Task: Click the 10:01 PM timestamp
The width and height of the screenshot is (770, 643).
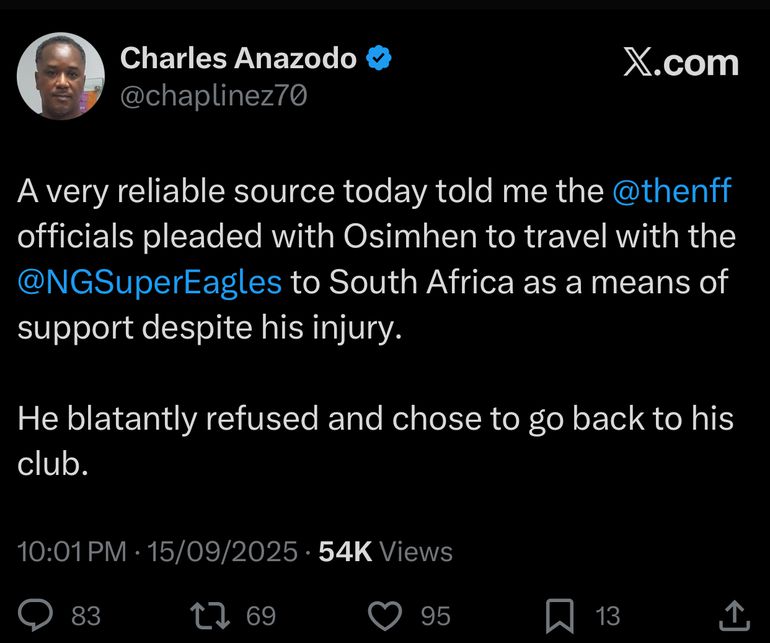Action: click(74, 551)
